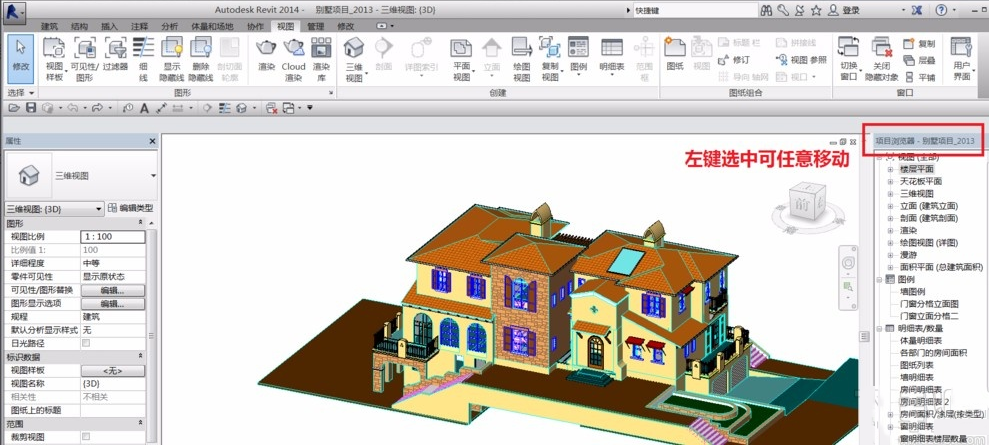Start Cloud 渲染 cloud rendering
Viewport: 989px width, 445px height.
coord(293,59)
